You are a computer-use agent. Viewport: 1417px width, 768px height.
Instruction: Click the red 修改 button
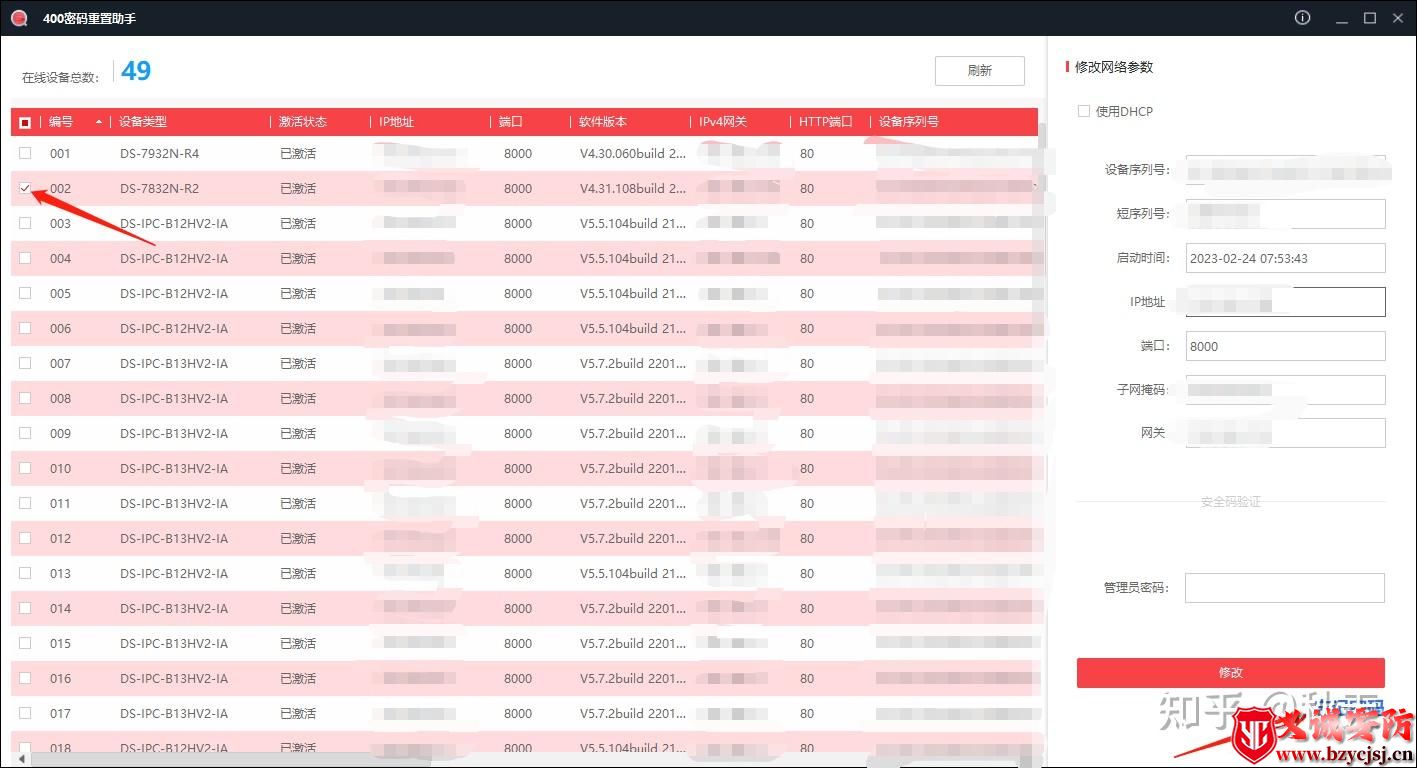(x=1230, y=672)
